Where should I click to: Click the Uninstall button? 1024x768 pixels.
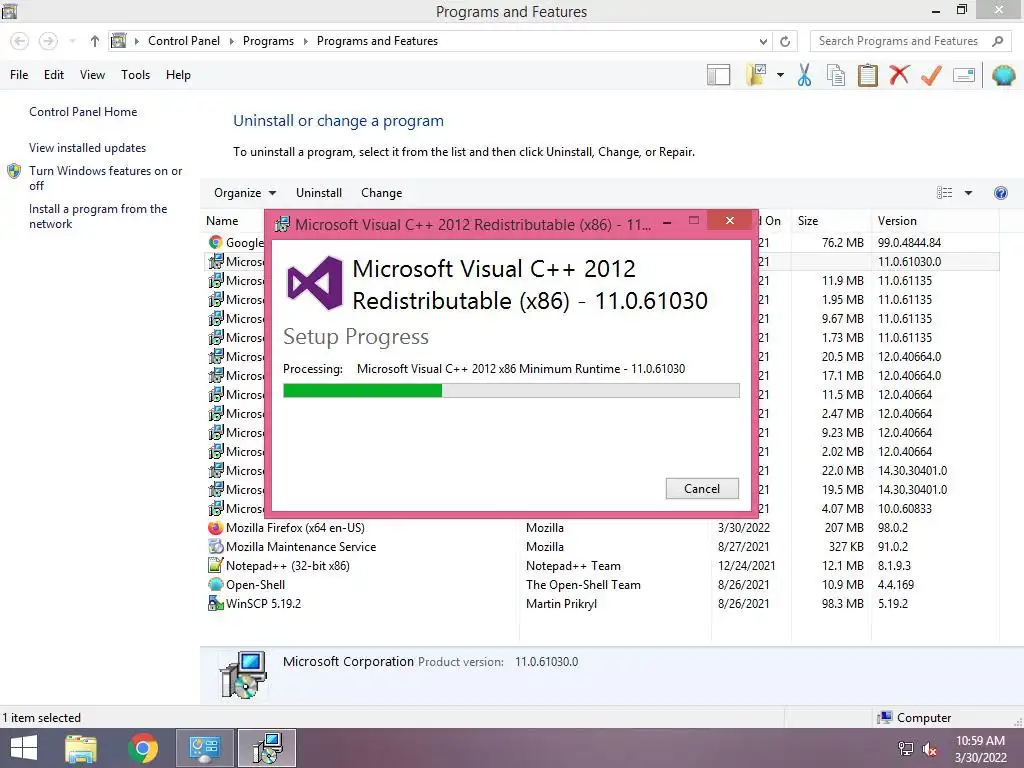319,193
